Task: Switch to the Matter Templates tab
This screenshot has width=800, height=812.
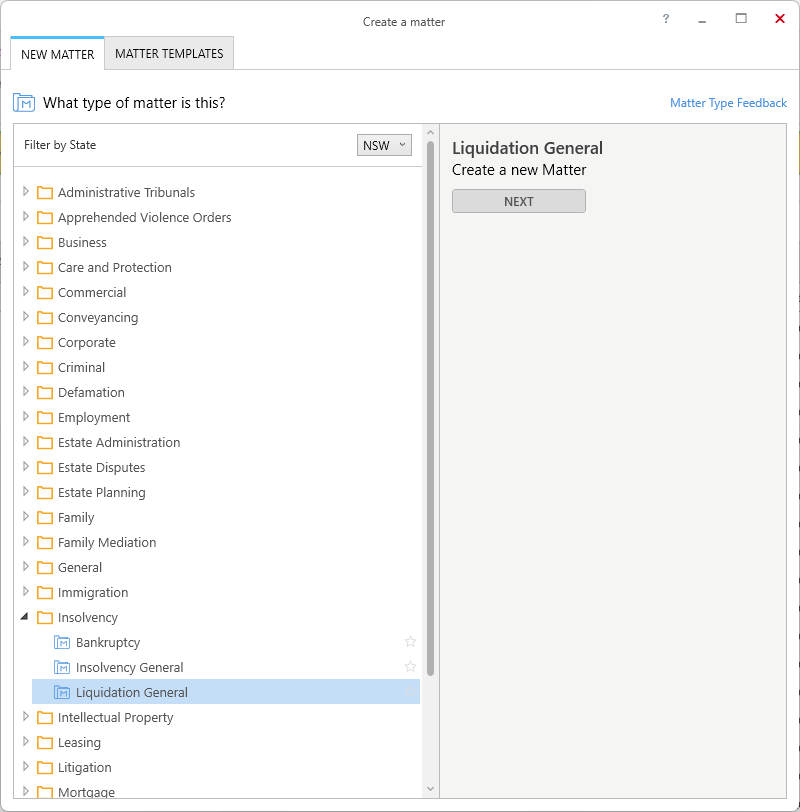Action: pos(169,54)
